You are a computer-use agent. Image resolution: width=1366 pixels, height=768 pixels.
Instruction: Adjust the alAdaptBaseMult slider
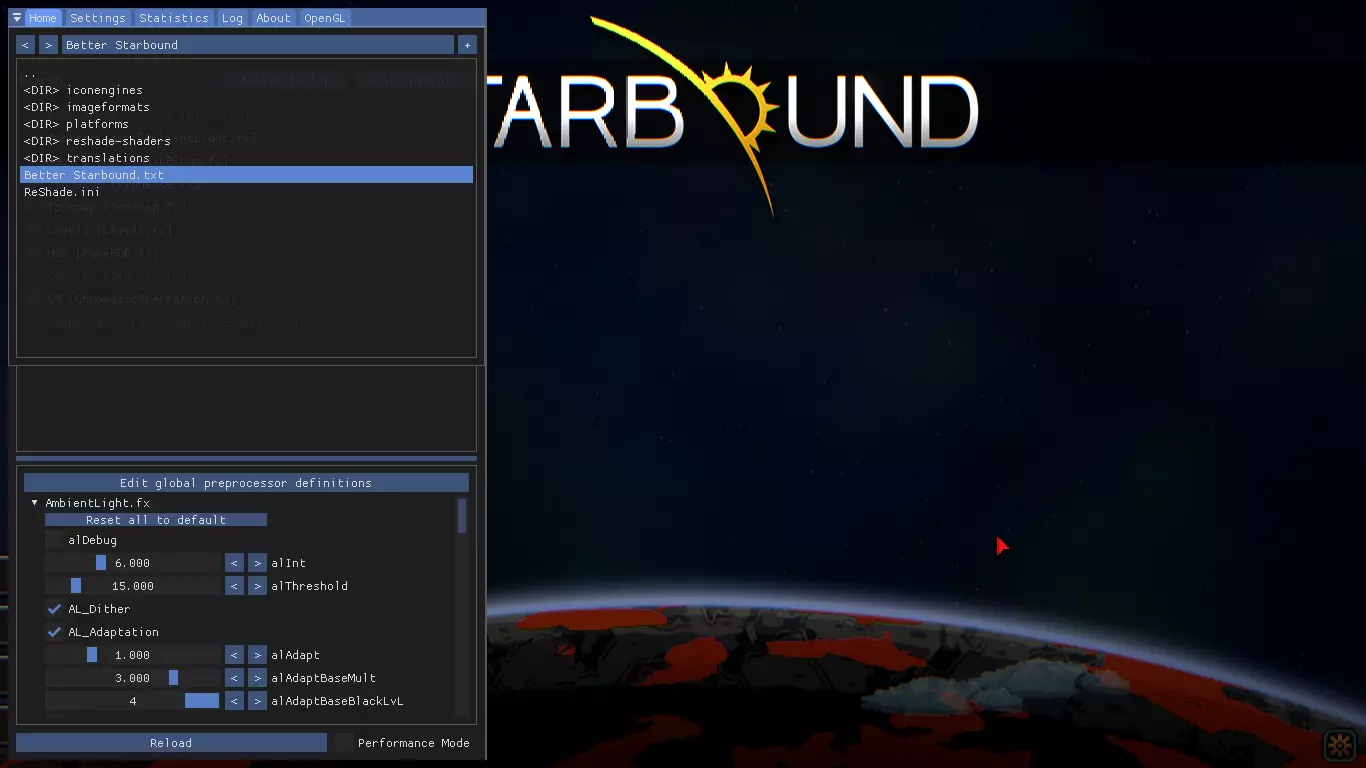(132, 678)
